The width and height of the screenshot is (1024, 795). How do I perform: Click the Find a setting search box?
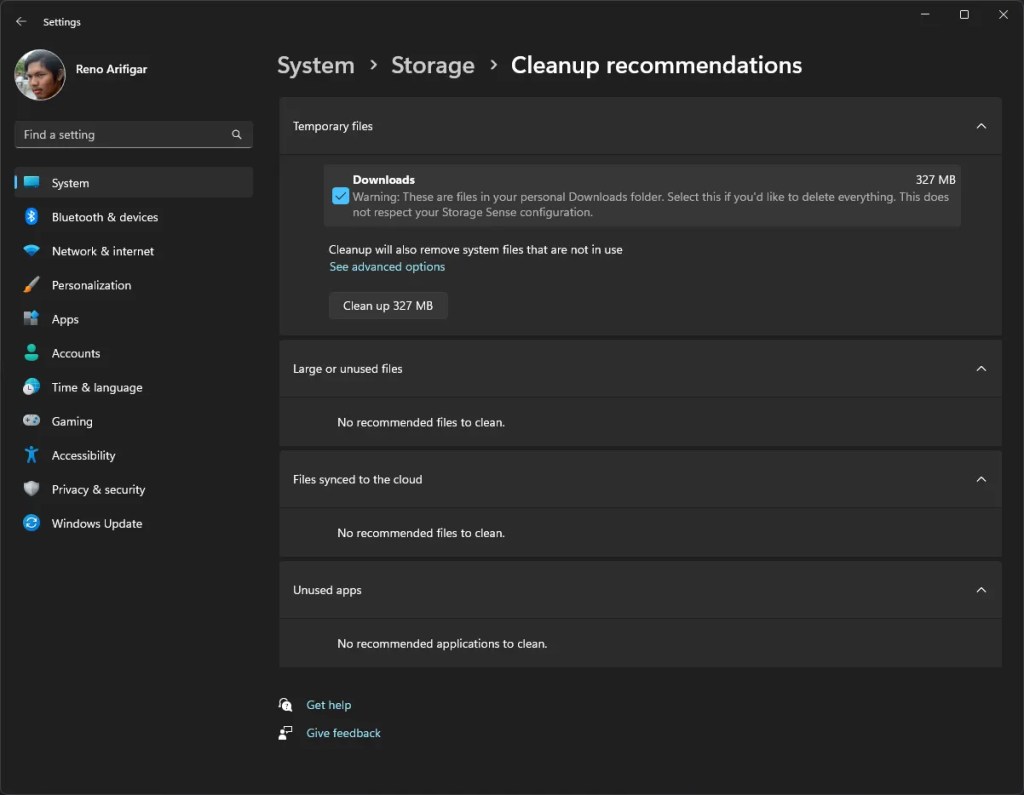click(x=133, y=134)
